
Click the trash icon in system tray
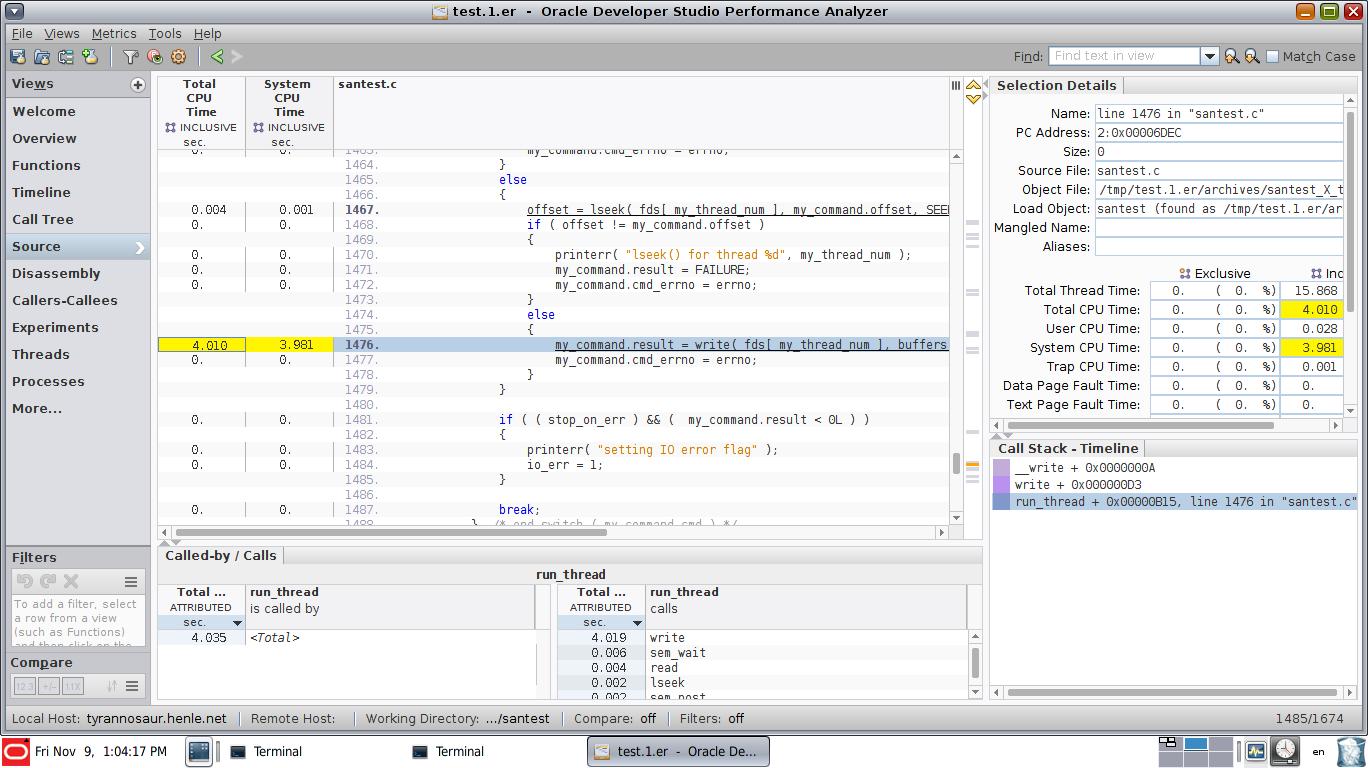coord(1350,751)
